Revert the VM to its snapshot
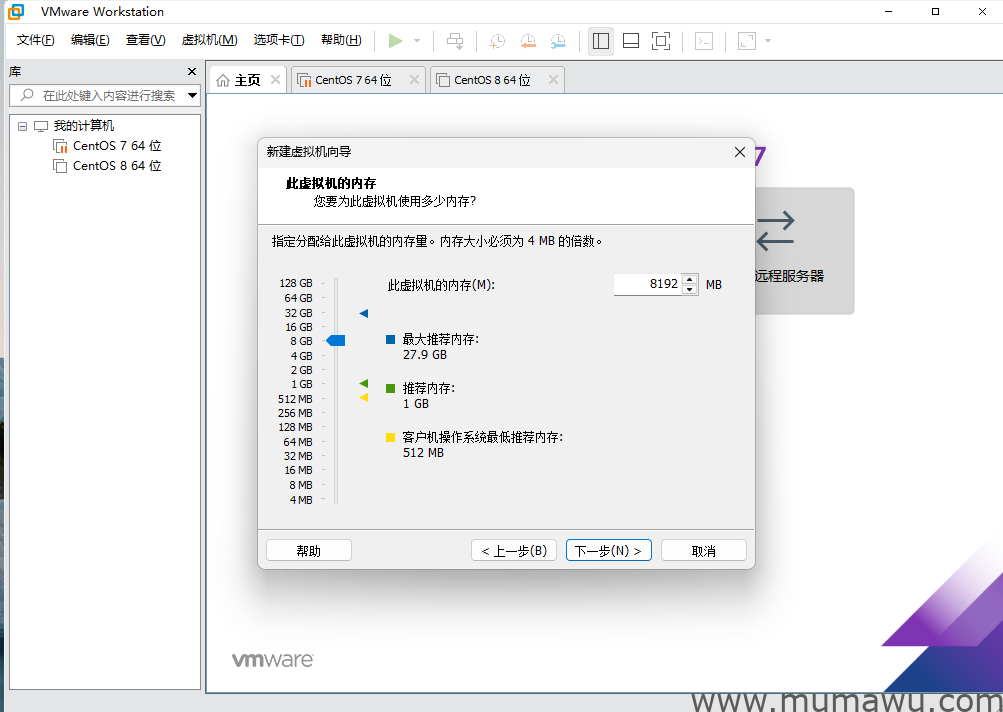Screen dimensions: 1003x712 (x=527, y=40)
